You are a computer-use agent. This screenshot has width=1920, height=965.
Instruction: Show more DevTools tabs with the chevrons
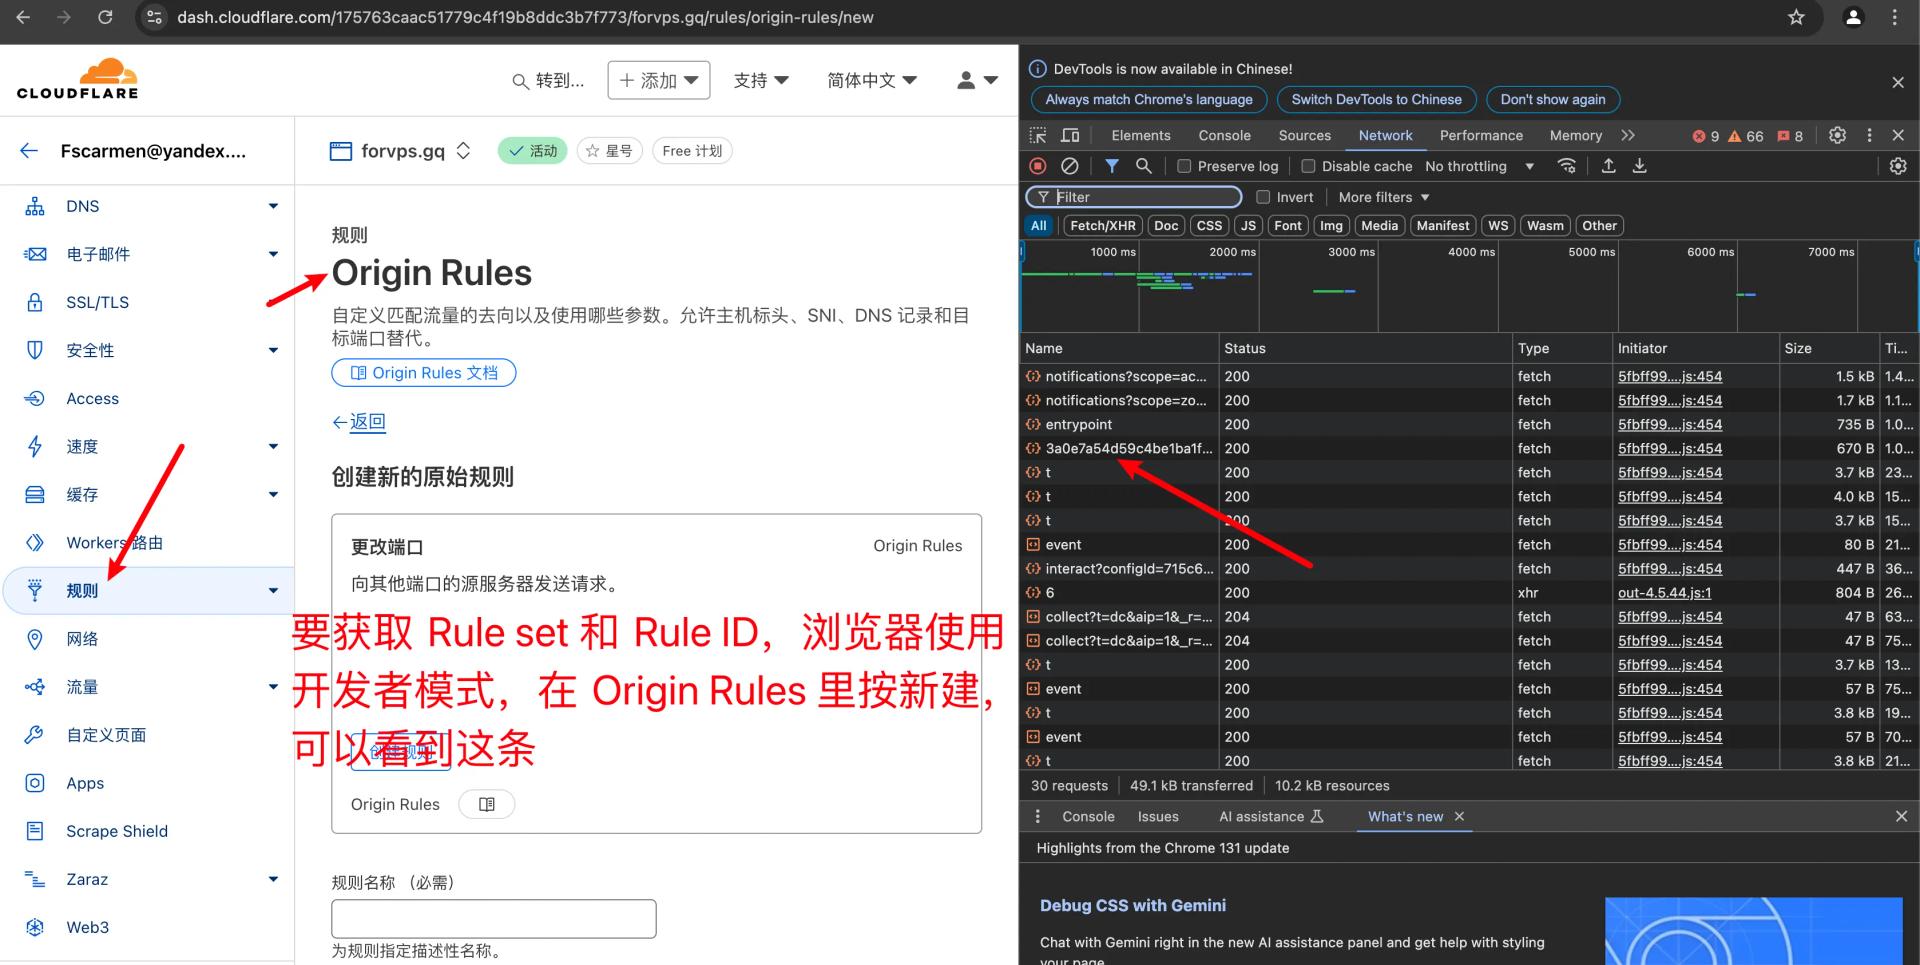pyautogui.click(x=1628, y=135)
